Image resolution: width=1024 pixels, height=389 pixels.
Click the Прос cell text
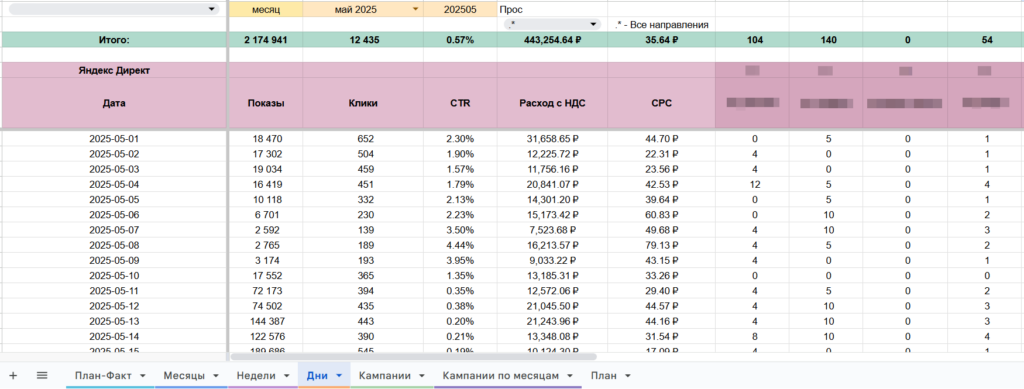(511, 10)
